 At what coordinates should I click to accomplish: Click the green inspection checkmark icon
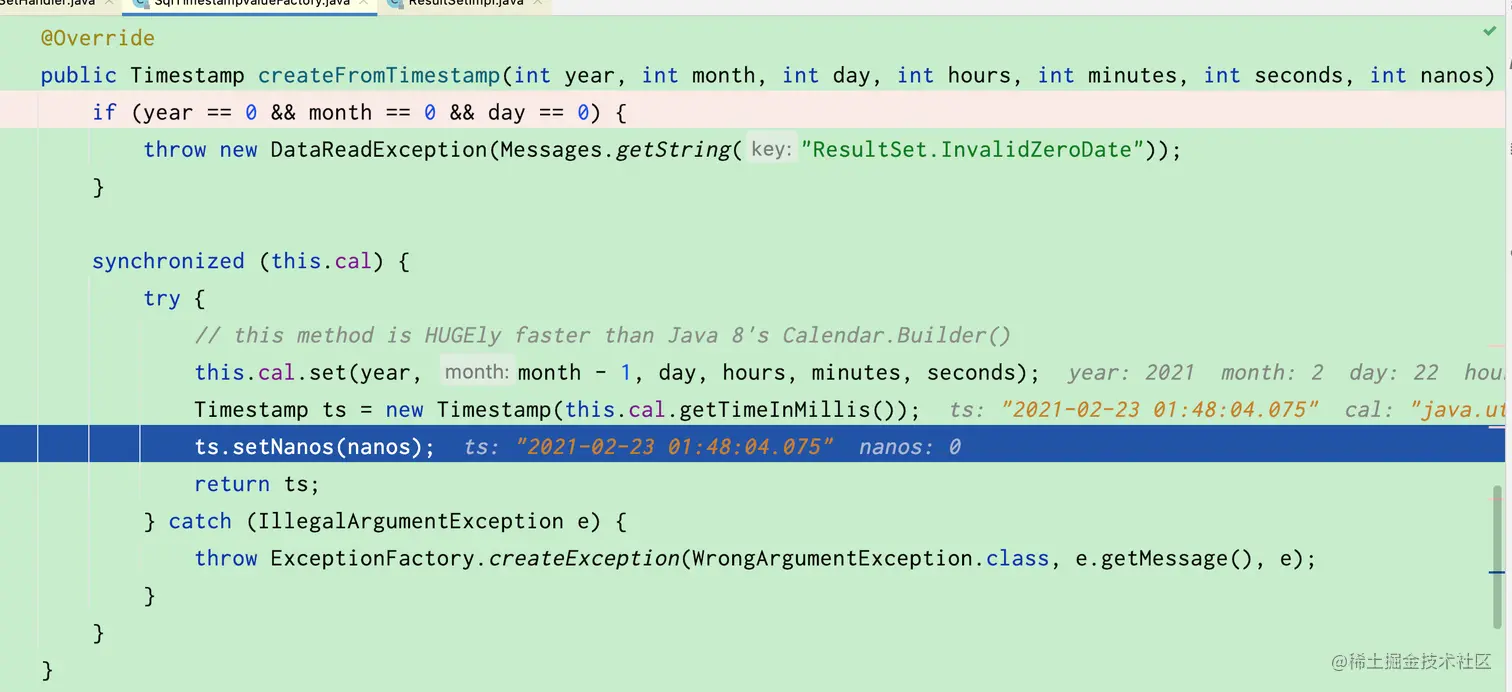[1489, 32]
